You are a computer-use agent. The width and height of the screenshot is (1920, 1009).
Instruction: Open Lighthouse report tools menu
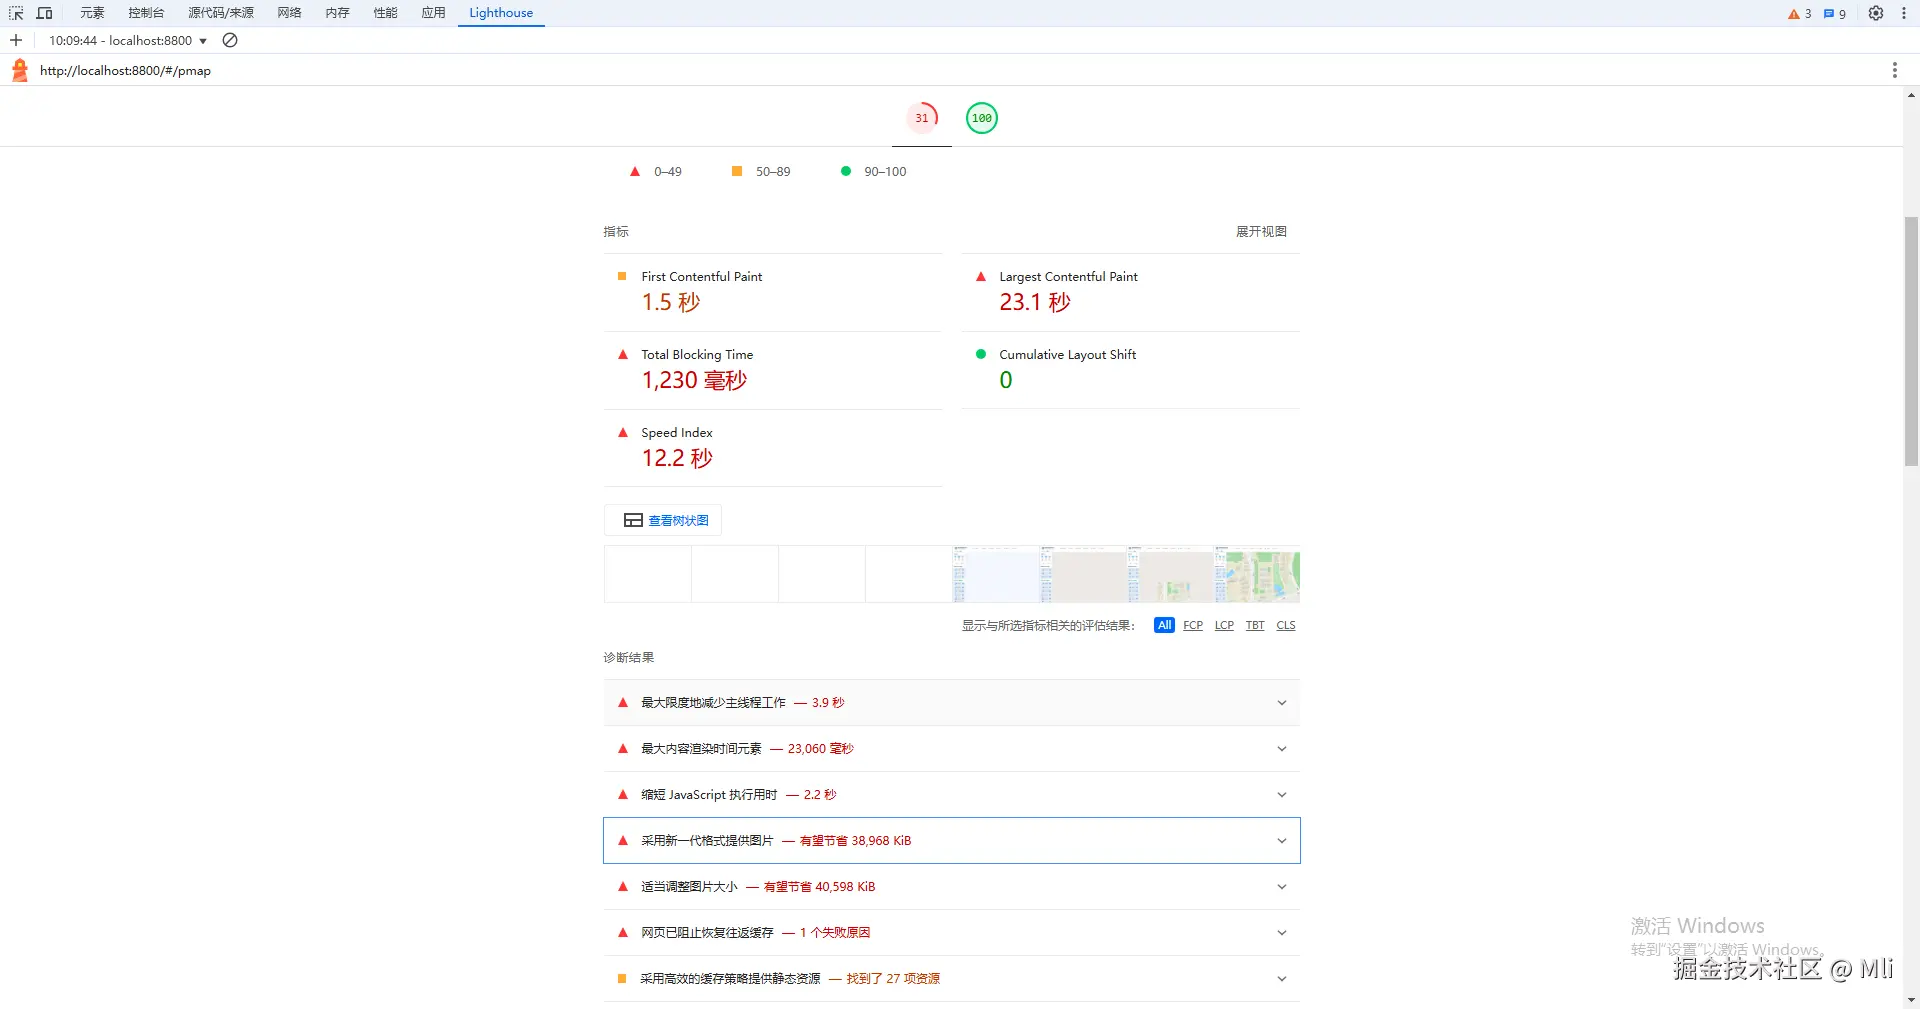pos(1894,70)
